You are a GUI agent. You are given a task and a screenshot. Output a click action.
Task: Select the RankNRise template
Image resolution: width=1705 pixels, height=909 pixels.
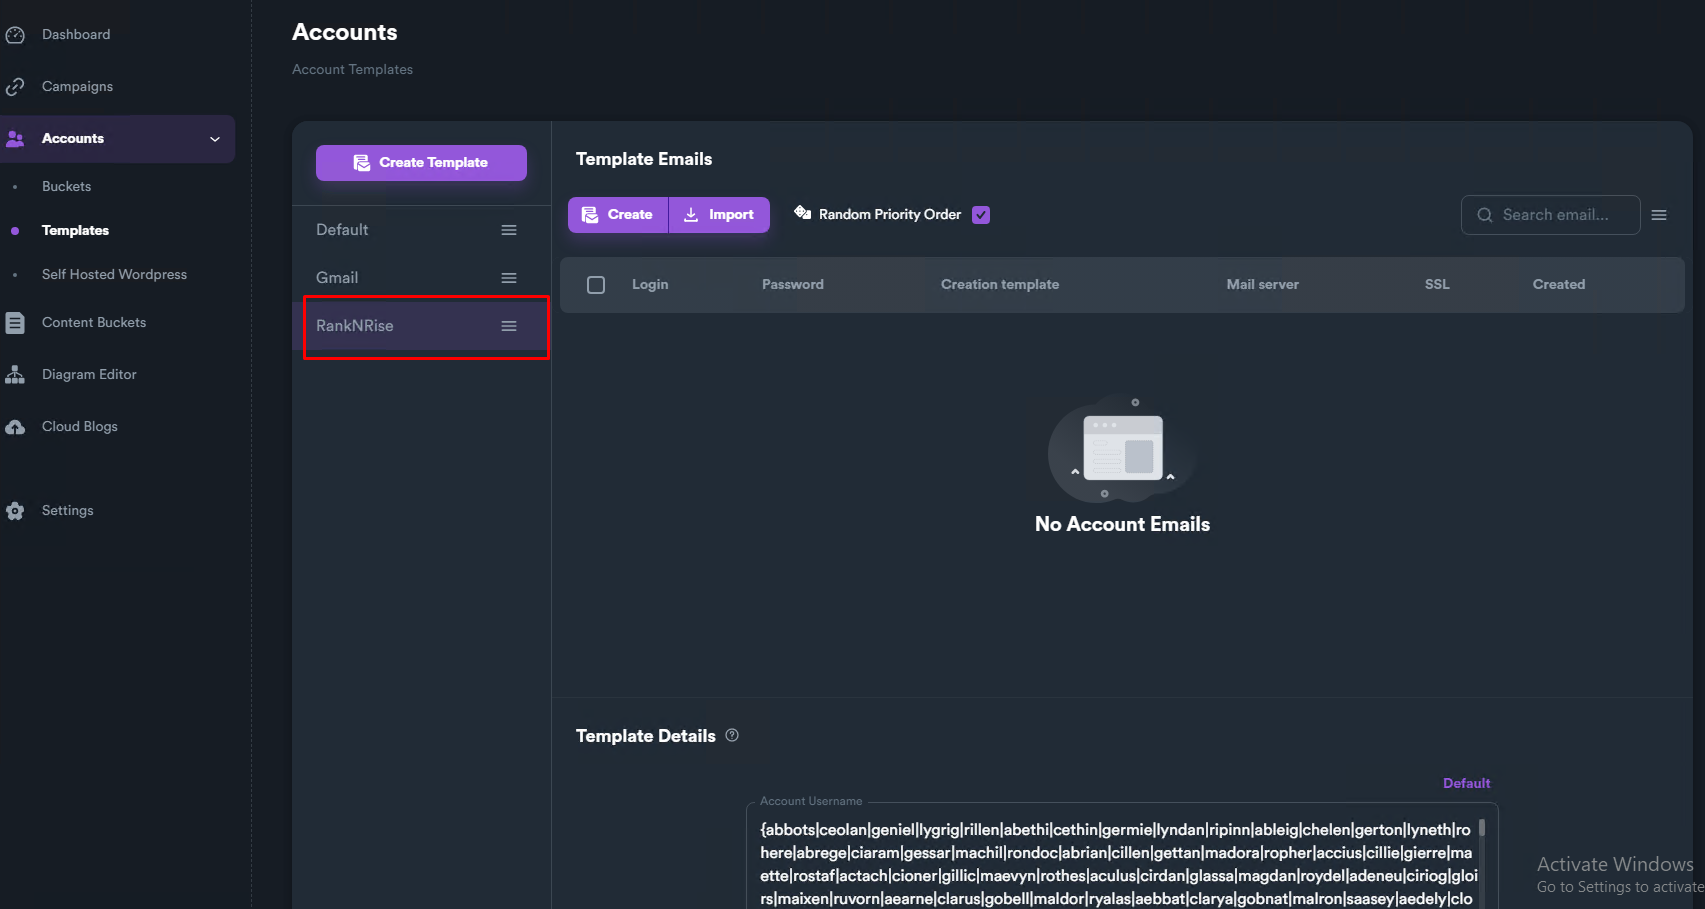coord(355,325)
